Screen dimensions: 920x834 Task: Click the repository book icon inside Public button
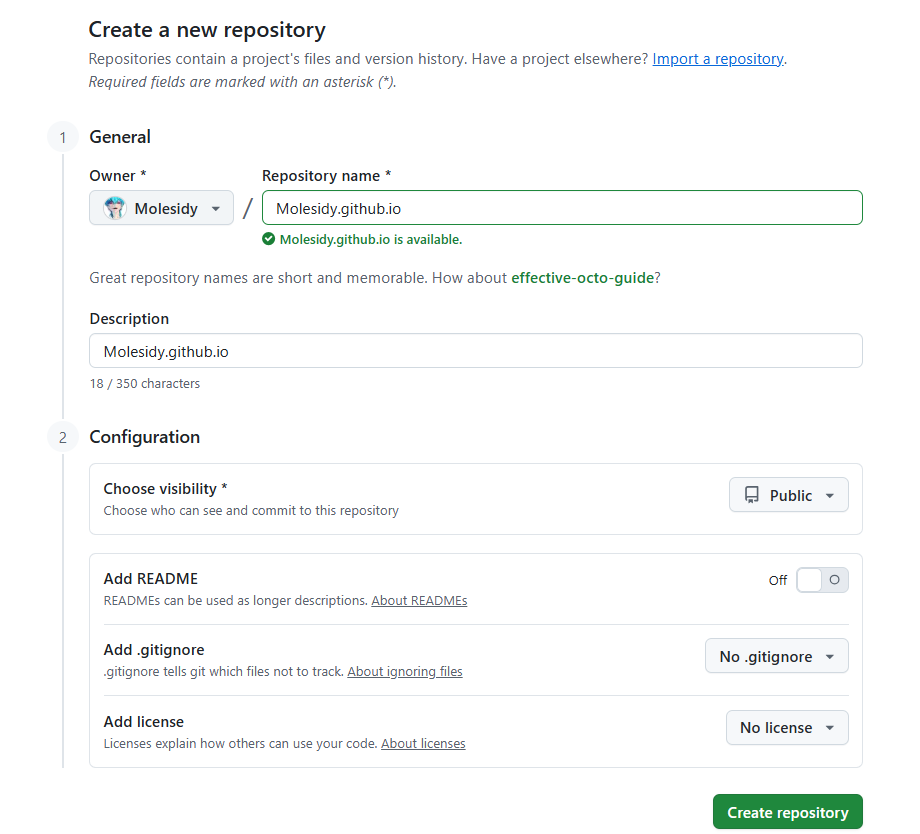[752, 494]
